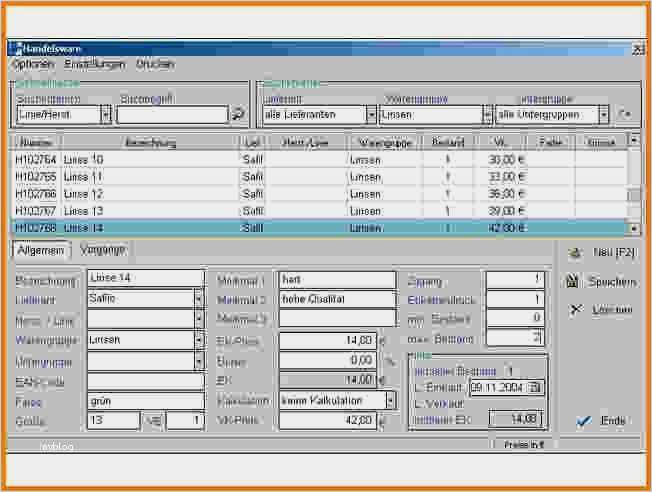
Task: Click the Speichern button label
Action: pos(612,282)
